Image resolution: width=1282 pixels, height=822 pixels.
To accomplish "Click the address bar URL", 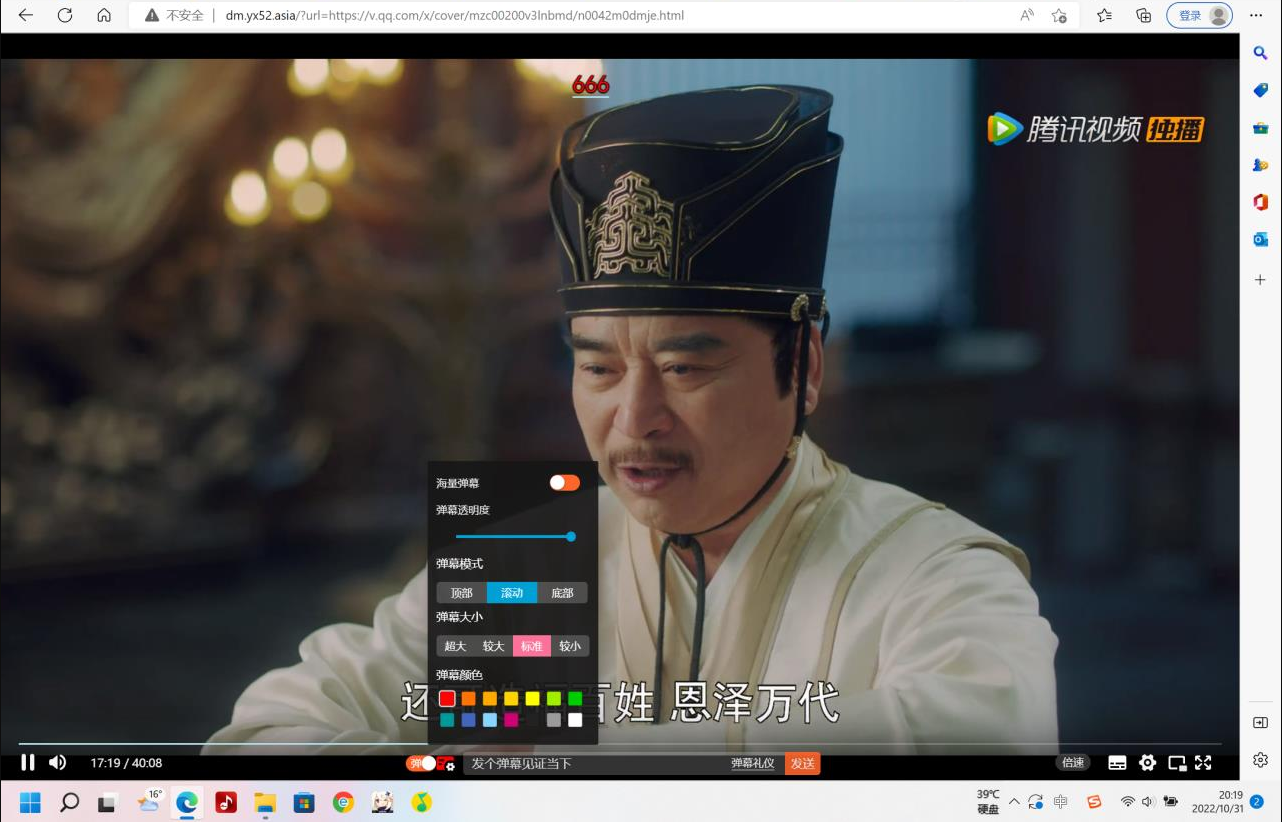I will [x=455, y=16].
